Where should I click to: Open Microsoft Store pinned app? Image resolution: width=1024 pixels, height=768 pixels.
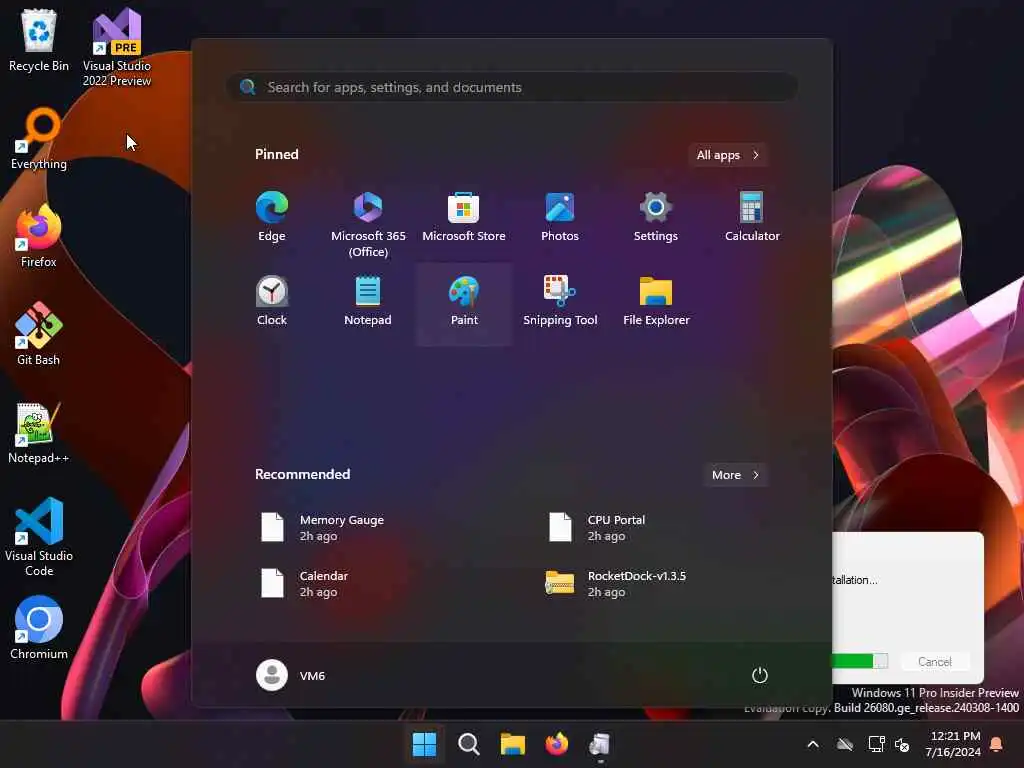pyautogui.click(x=464, y=217)
